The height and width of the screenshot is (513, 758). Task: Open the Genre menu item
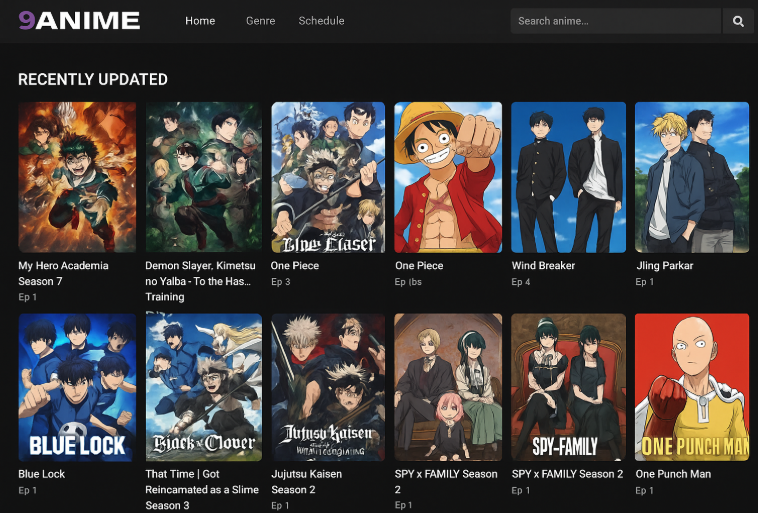(260, 21)
